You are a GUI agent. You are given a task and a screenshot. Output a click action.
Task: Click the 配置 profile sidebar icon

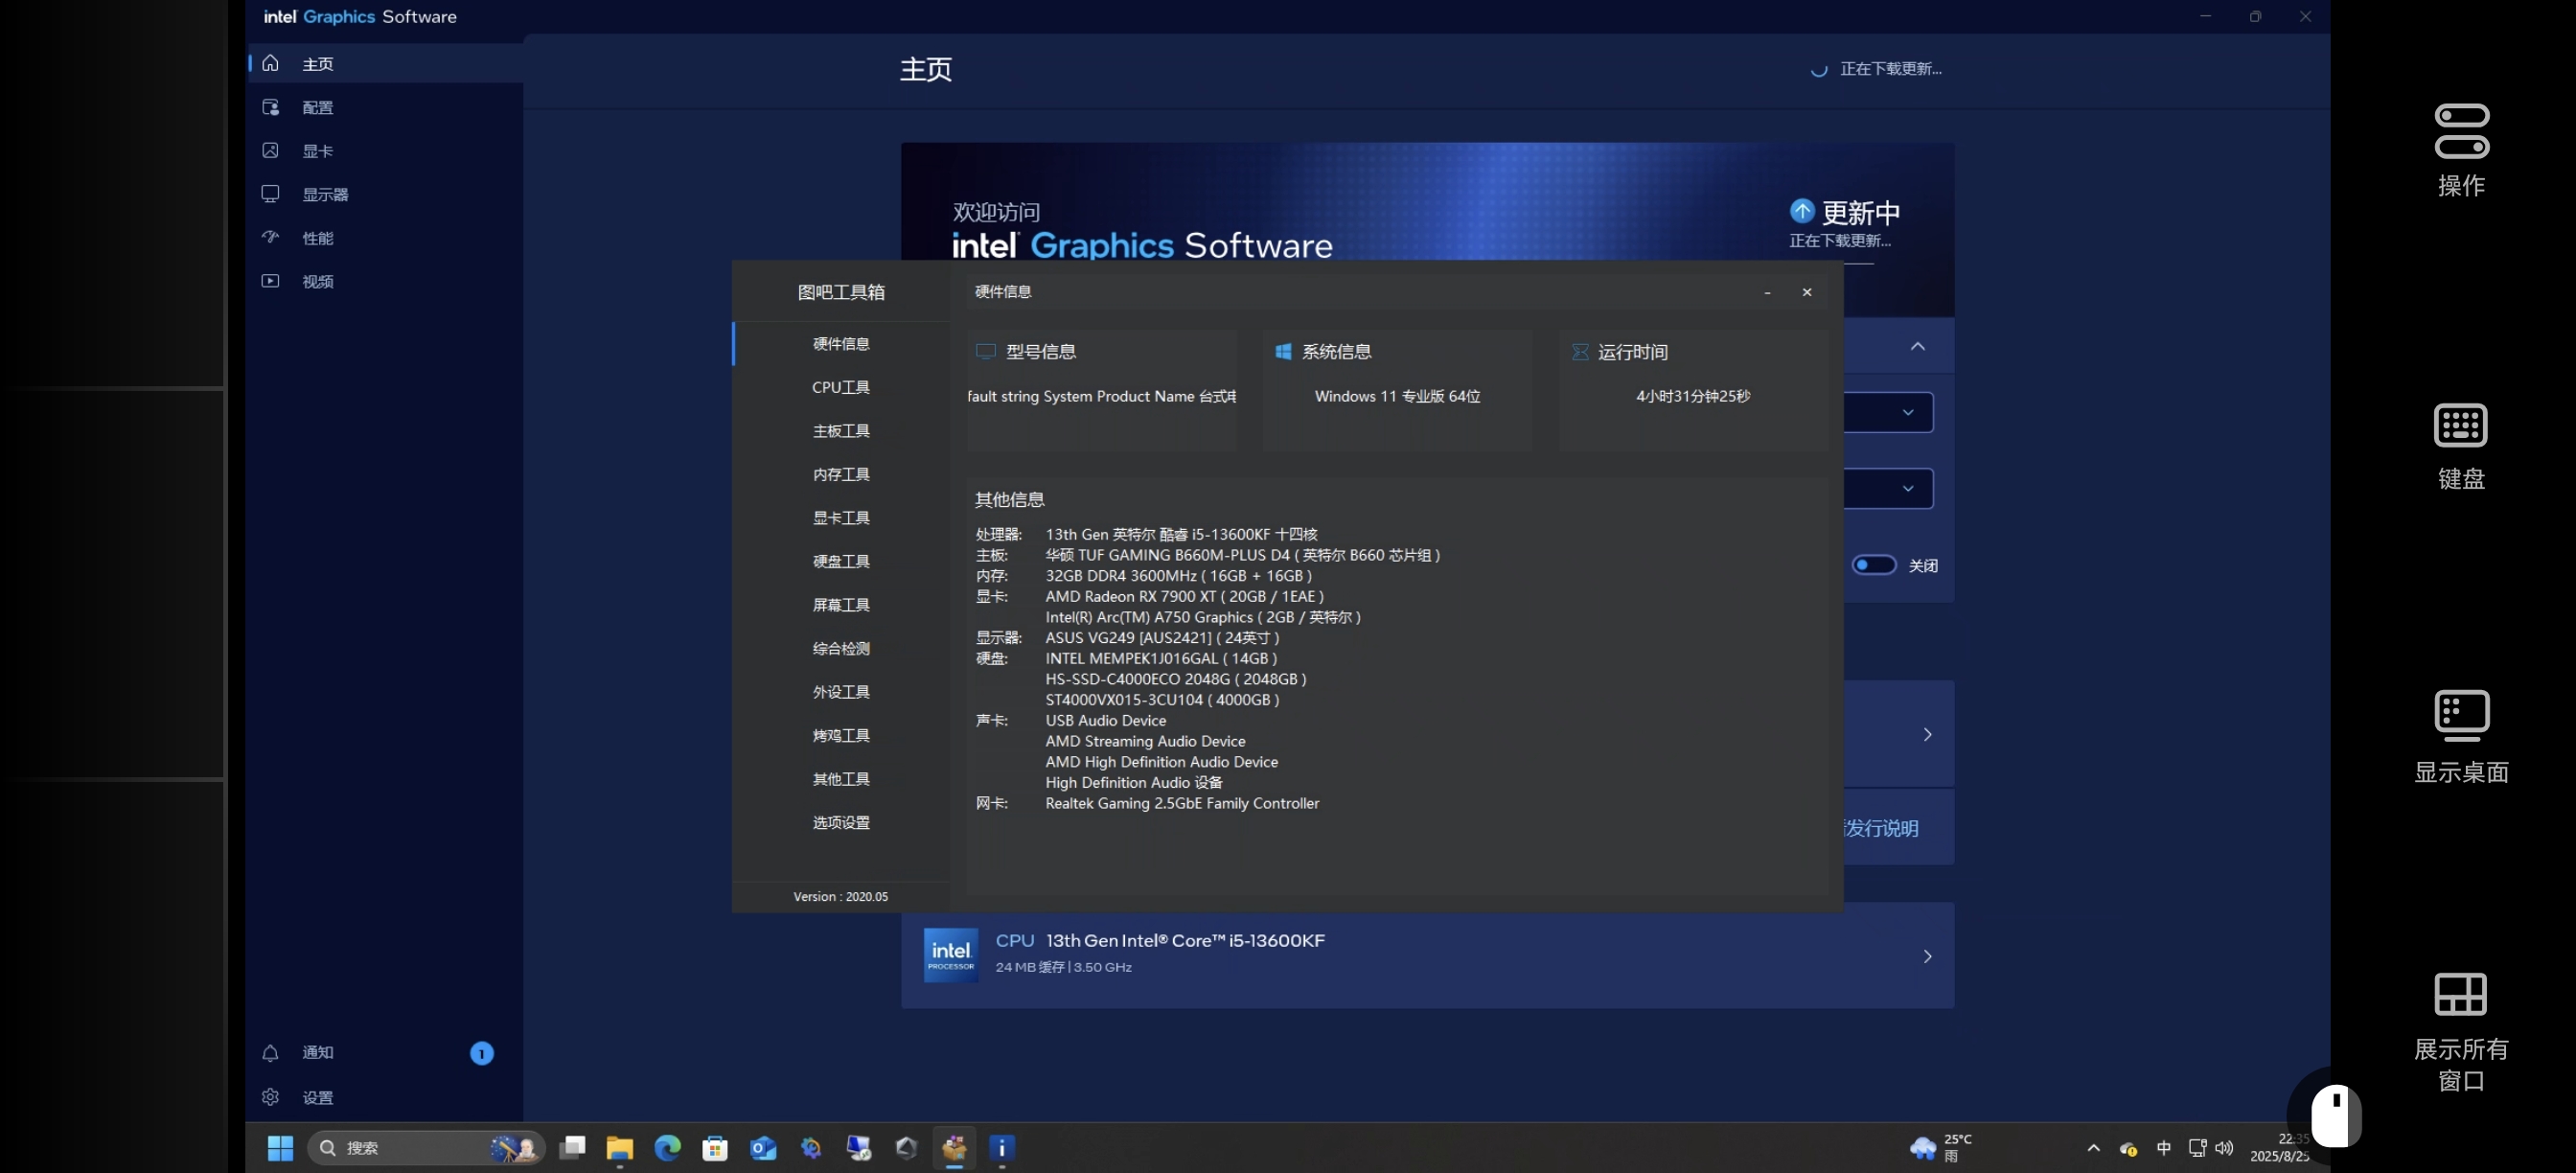(270, 107)
